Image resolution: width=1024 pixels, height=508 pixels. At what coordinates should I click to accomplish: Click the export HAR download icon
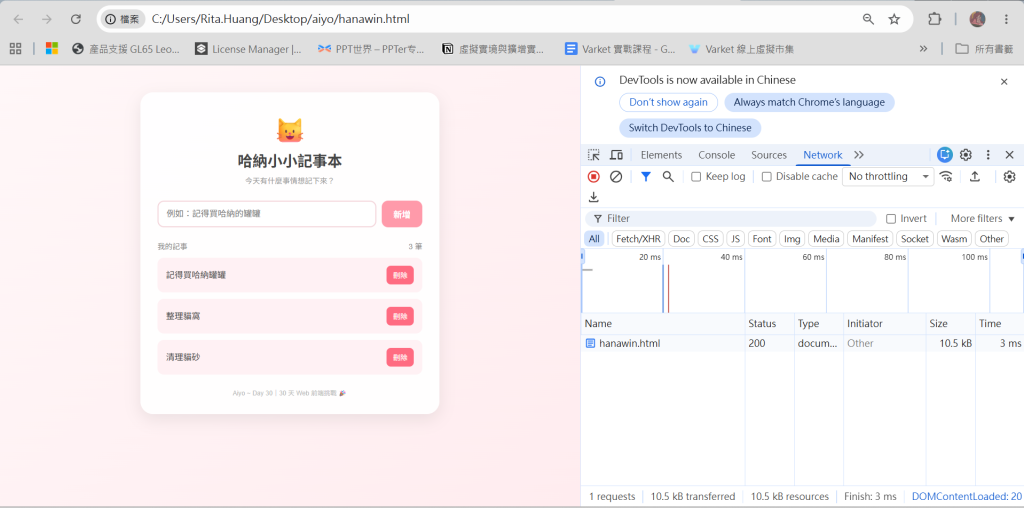pos(594,197)
